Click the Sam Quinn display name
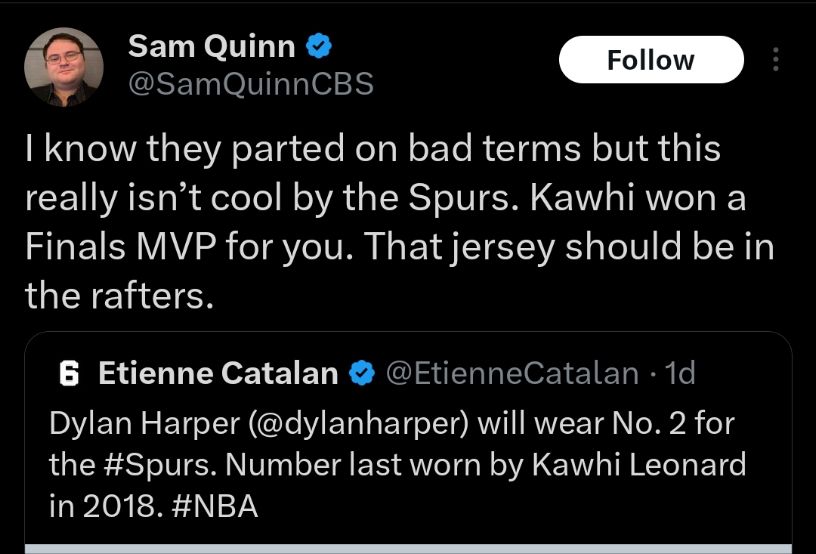Screen dimensions: 816x554 click(212, 46)
